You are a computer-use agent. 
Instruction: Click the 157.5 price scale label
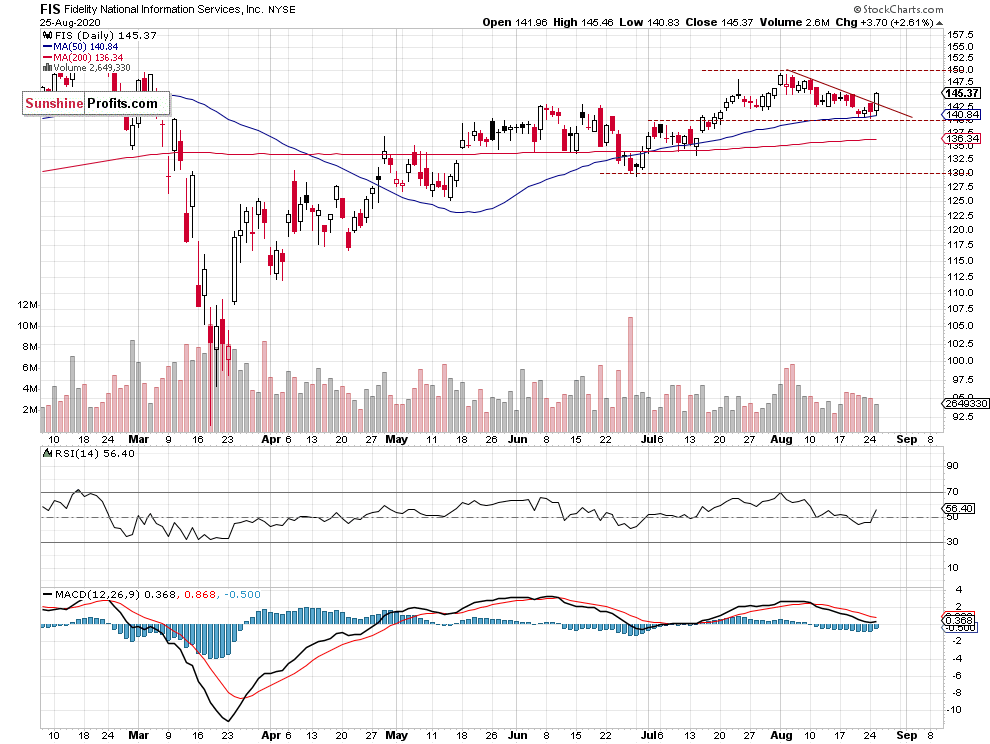tap(960, 35)
